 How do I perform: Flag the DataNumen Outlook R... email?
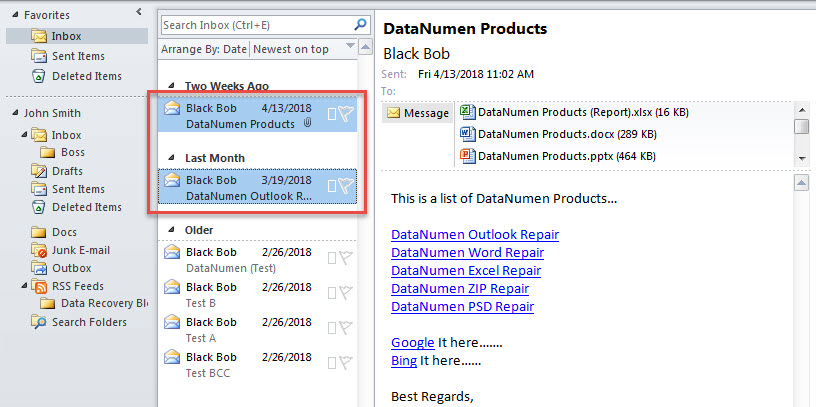346,185
